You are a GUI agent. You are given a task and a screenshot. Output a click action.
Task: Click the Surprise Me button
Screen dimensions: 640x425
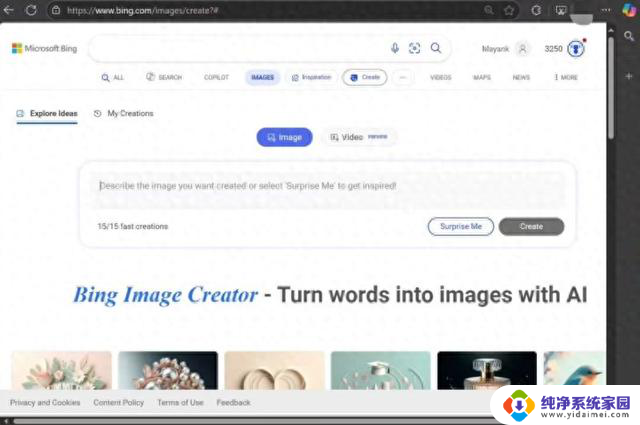461,226
